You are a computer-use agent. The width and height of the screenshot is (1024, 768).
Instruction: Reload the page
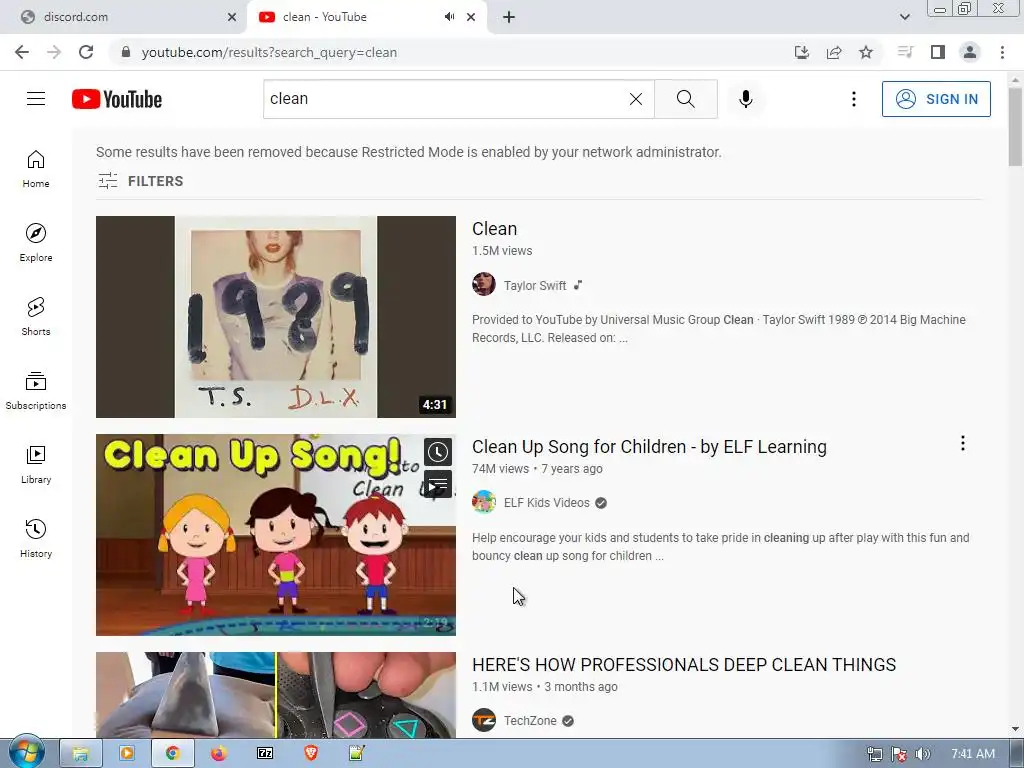pos(86,52)
